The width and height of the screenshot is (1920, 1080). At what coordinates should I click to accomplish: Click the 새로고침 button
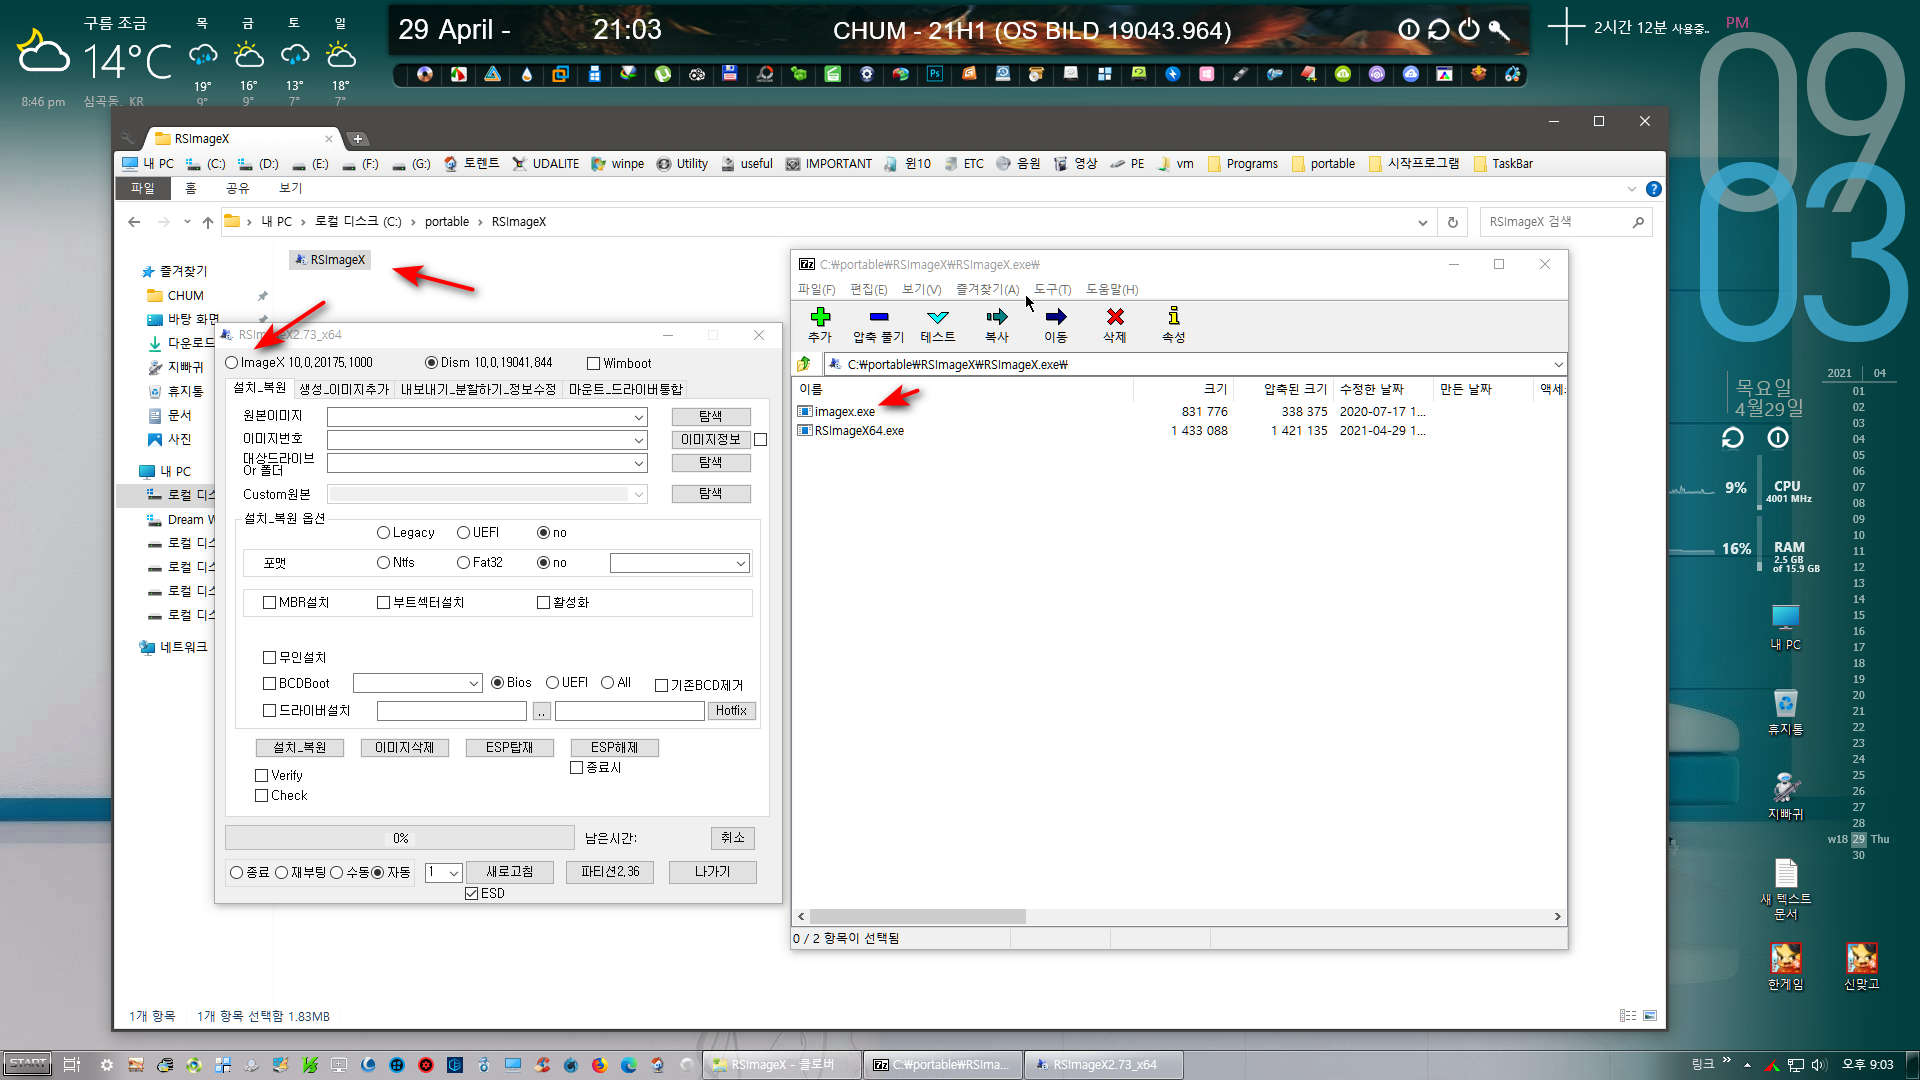point(510,872)
